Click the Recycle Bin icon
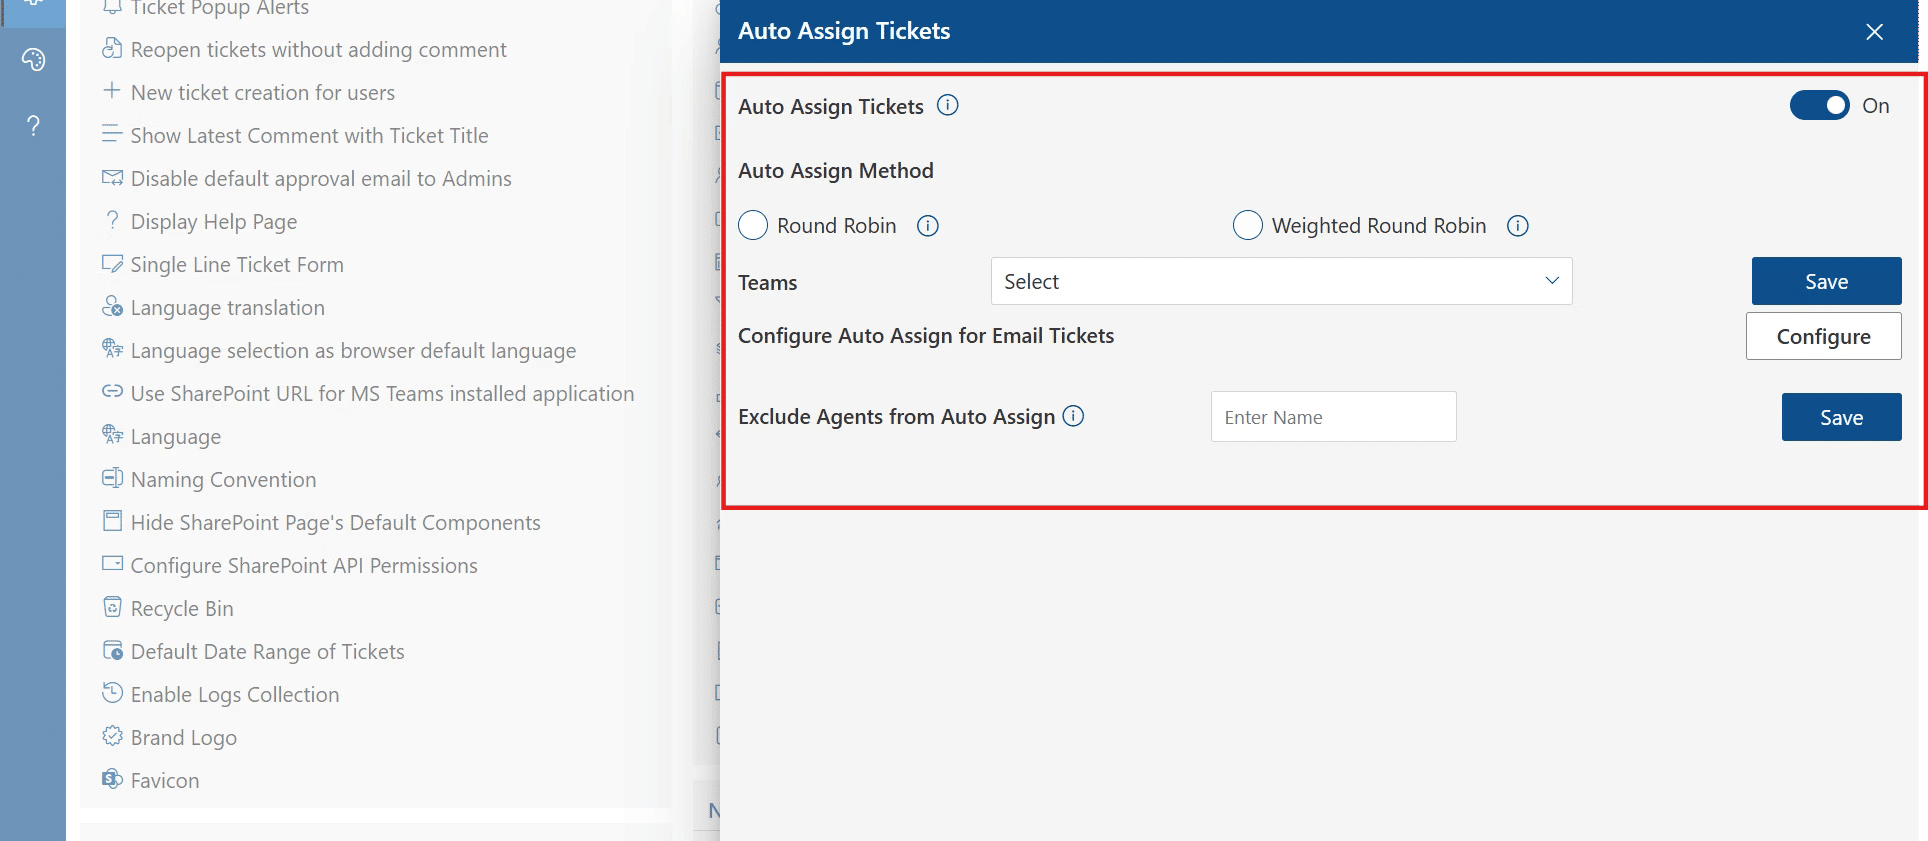This screenshot has width=1928, height=841. (x=112, y=607)
